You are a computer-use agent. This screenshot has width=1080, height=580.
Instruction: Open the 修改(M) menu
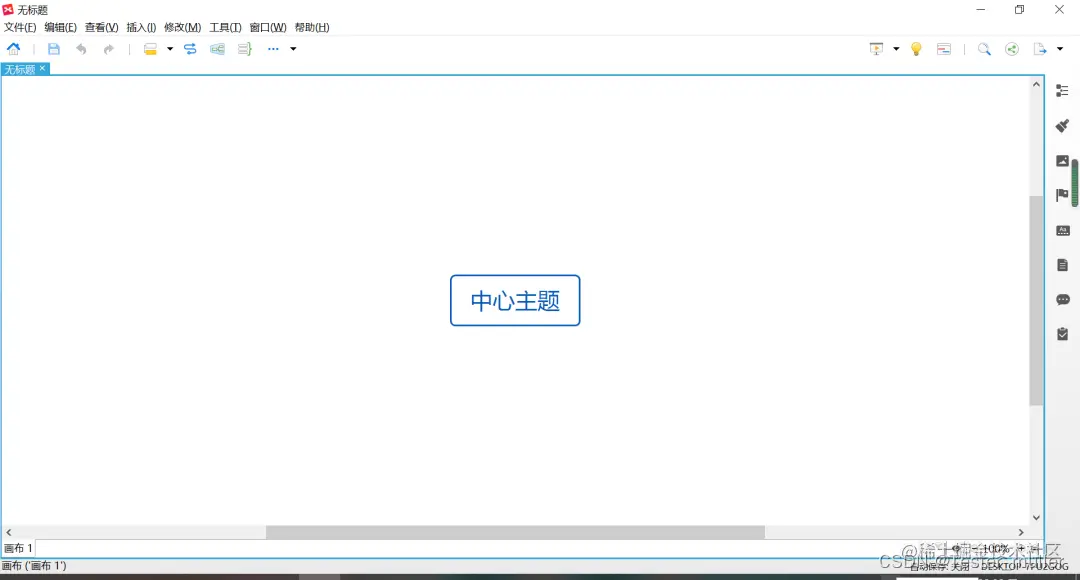pyautogui.click(x=181, y=27)
